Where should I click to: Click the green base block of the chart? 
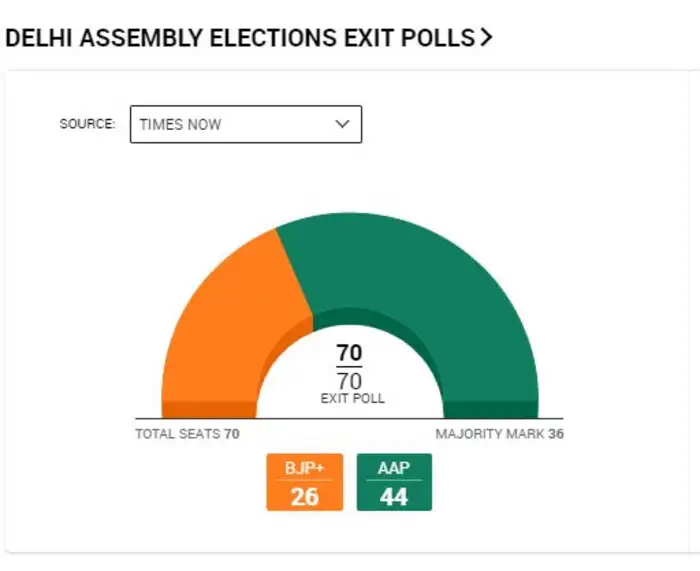point(490,410)
